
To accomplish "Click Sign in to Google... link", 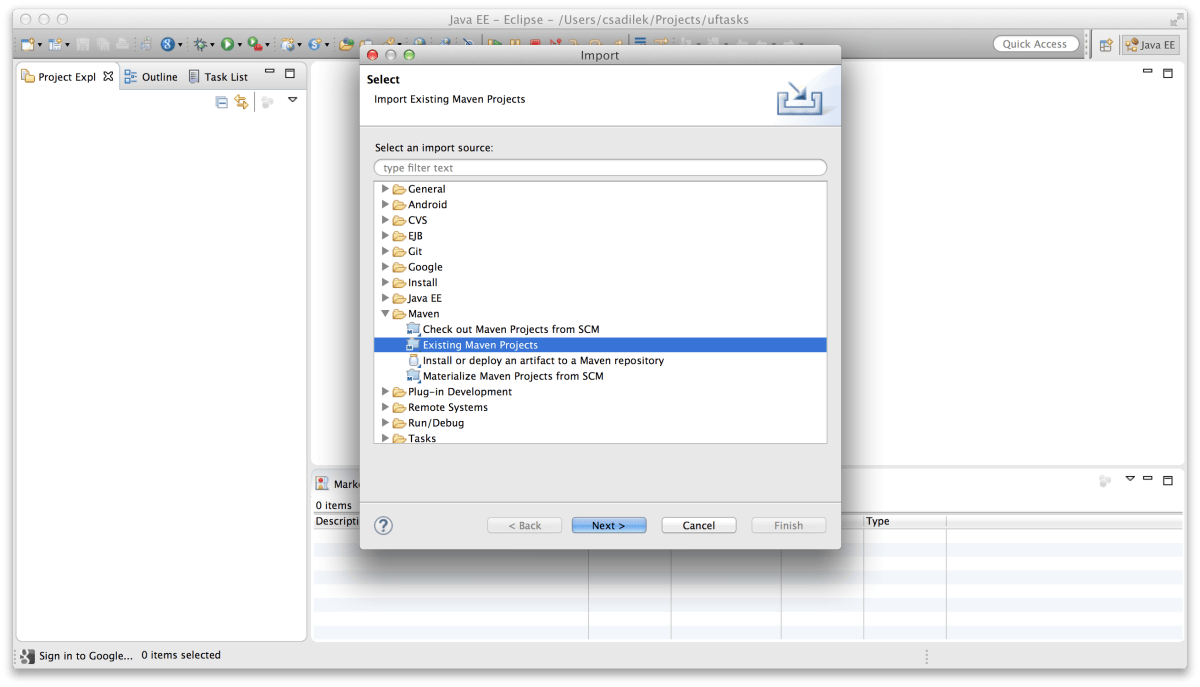I will tap(86, 656).
